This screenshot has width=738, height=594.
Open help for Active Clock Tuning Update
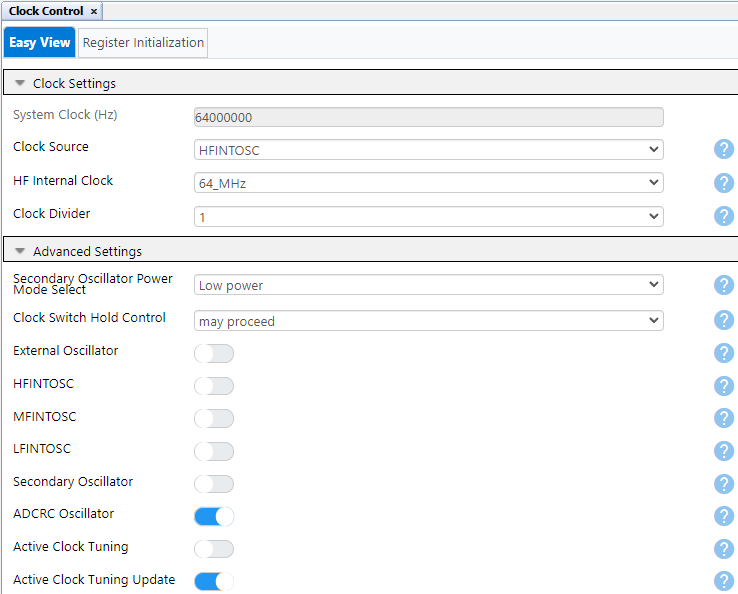pos(724,581)
